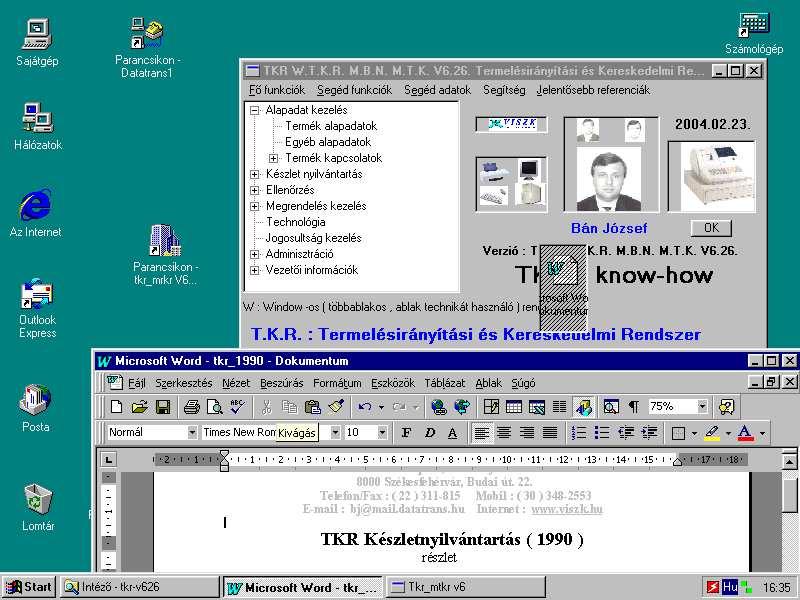Image resolution: width=800 pixels, height=600 pixels.
Task: Apply the yellow highlight color button
Action: point(712,433)
